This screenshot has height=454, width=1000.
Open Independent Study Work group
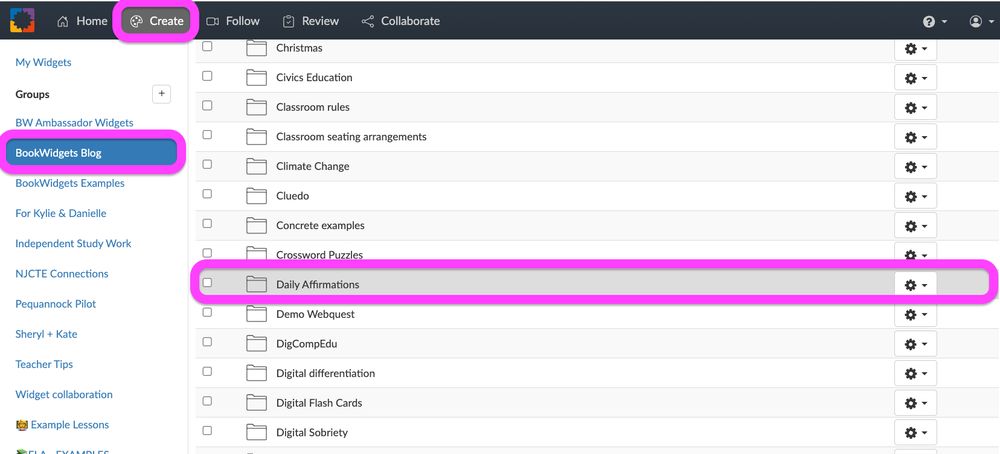[x=73, y=244]
